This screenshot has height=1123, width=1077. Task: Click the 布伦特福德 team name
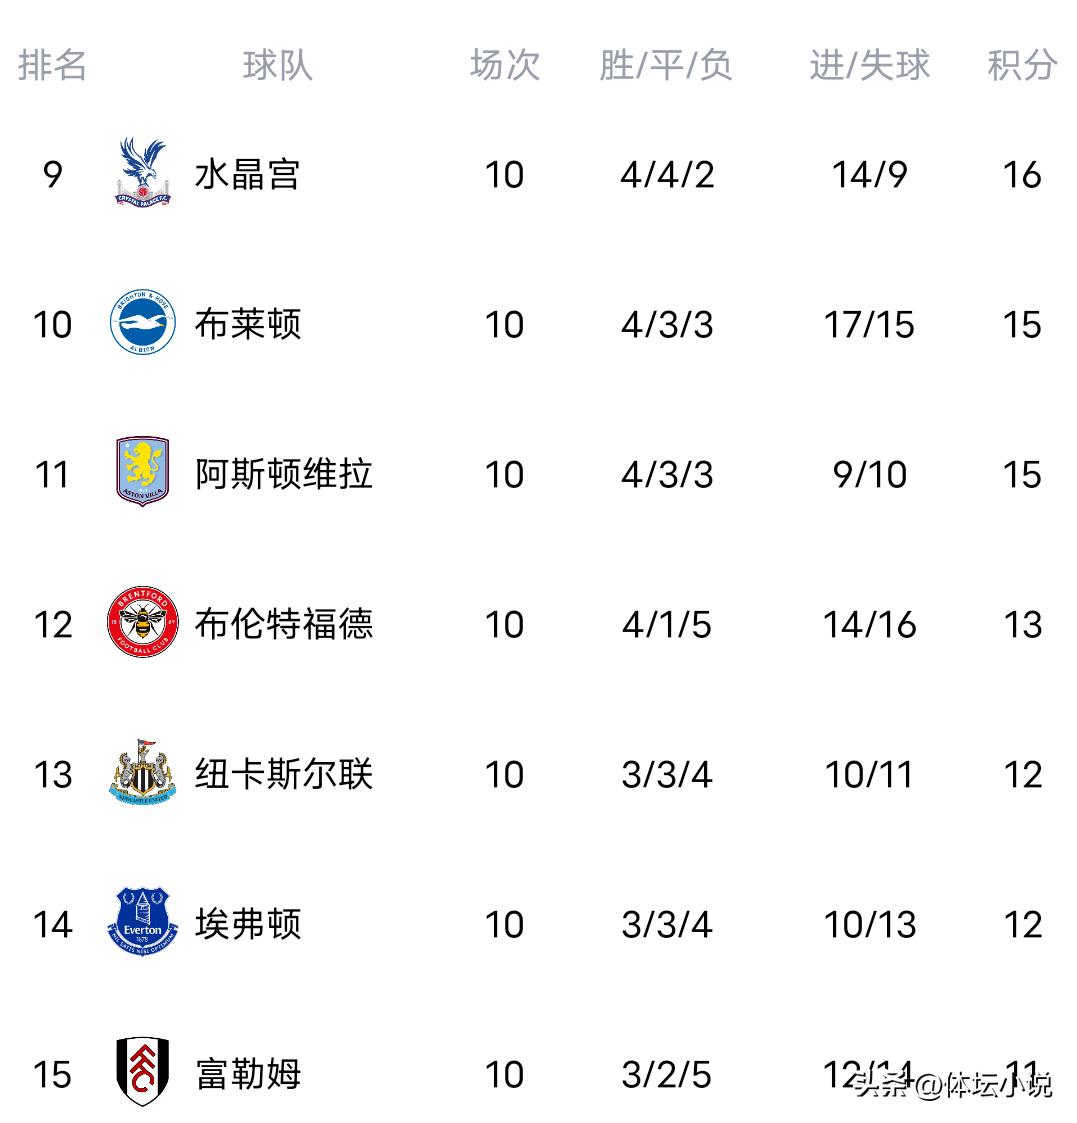283,624
